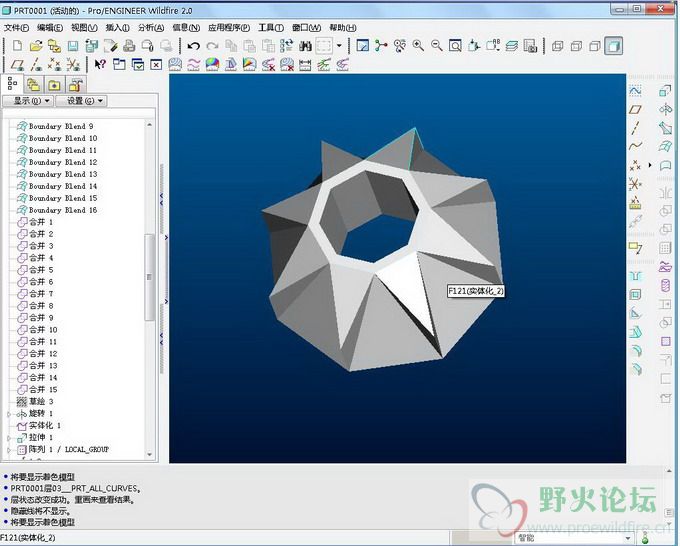This screenshot has height=546, width=680.
Task: Switch to the Folder Browser tab
Action: [33, 85]
